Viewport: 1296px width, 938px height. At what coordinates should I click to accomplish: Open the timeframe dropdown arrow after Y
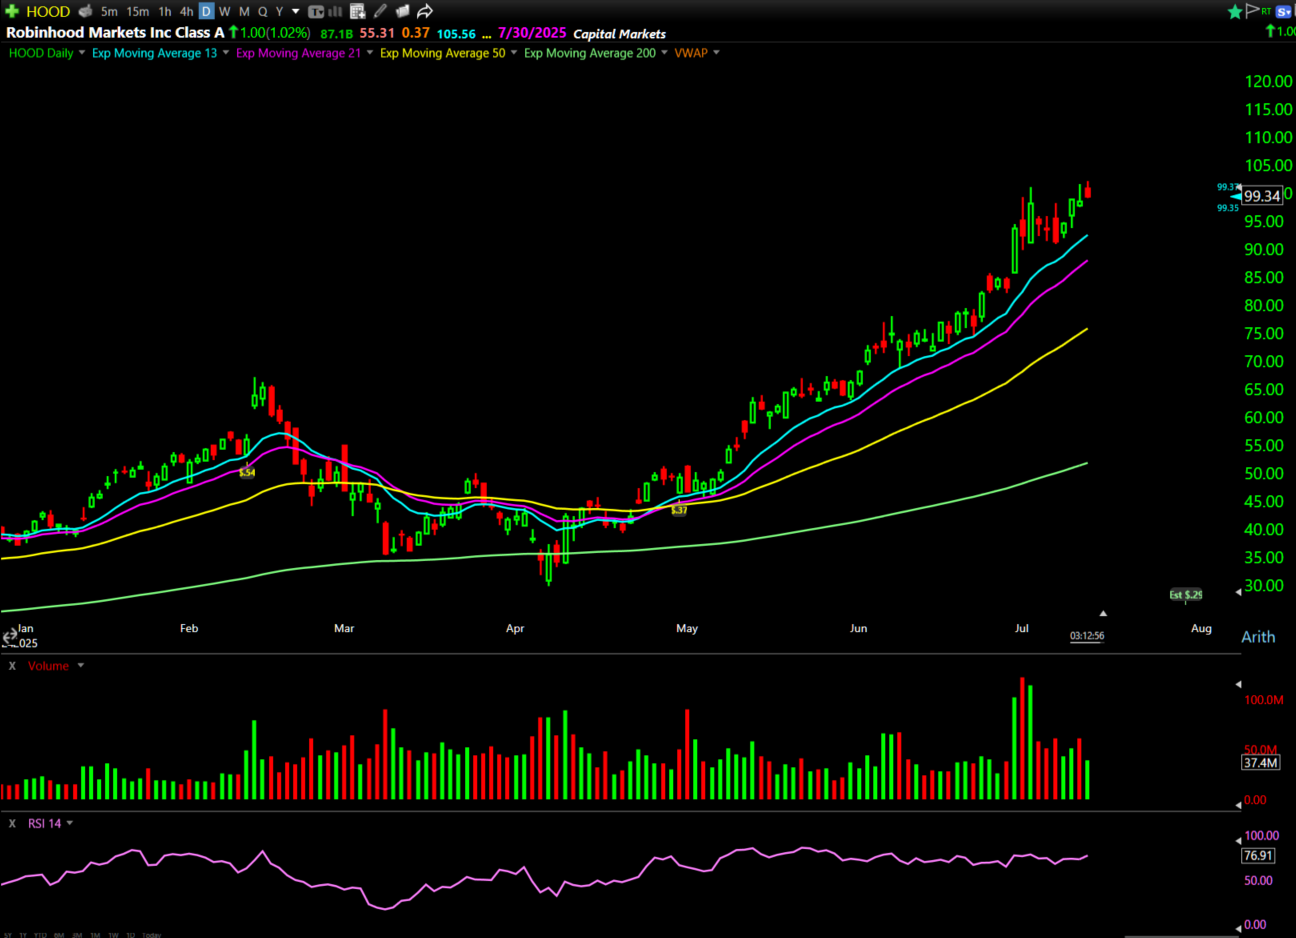click(x=296, y=12)
